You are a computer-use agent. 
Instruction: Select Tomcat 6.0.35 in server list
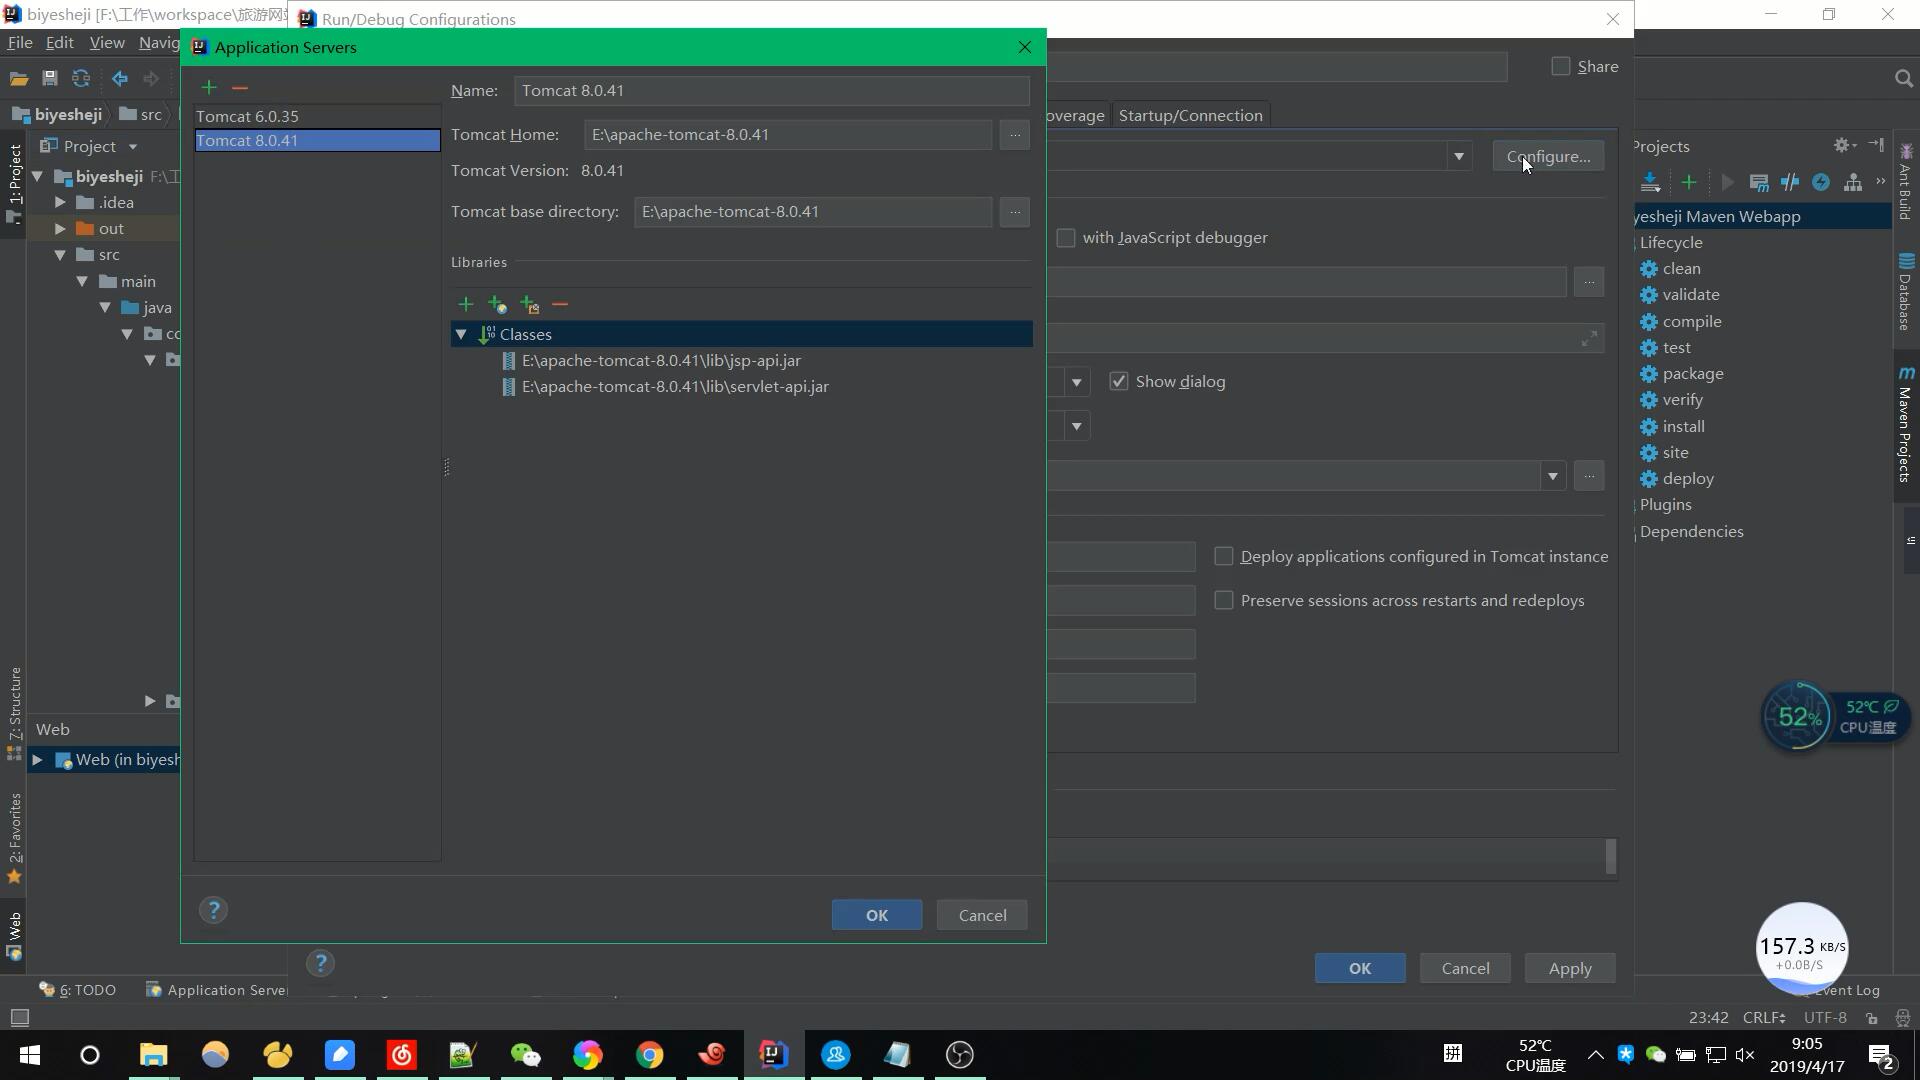tap(317, 117)
